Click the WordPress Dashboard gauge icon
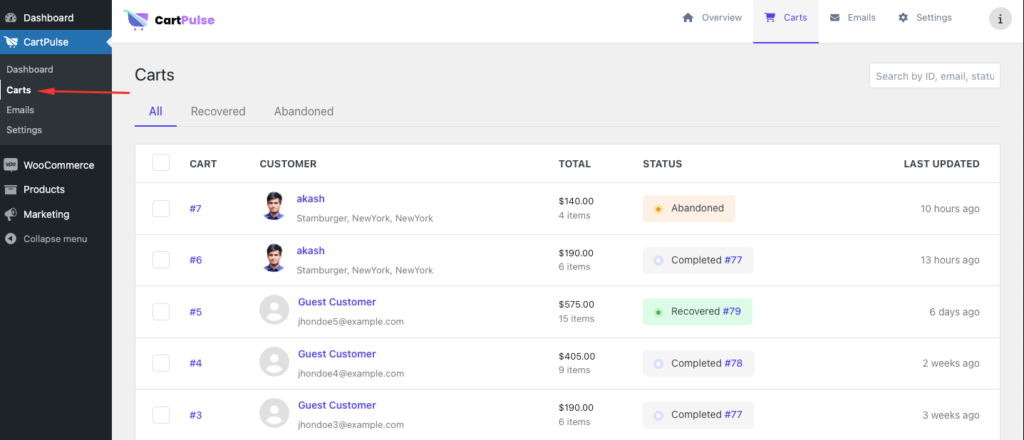Screen dimensions: 1024x440 10,18
